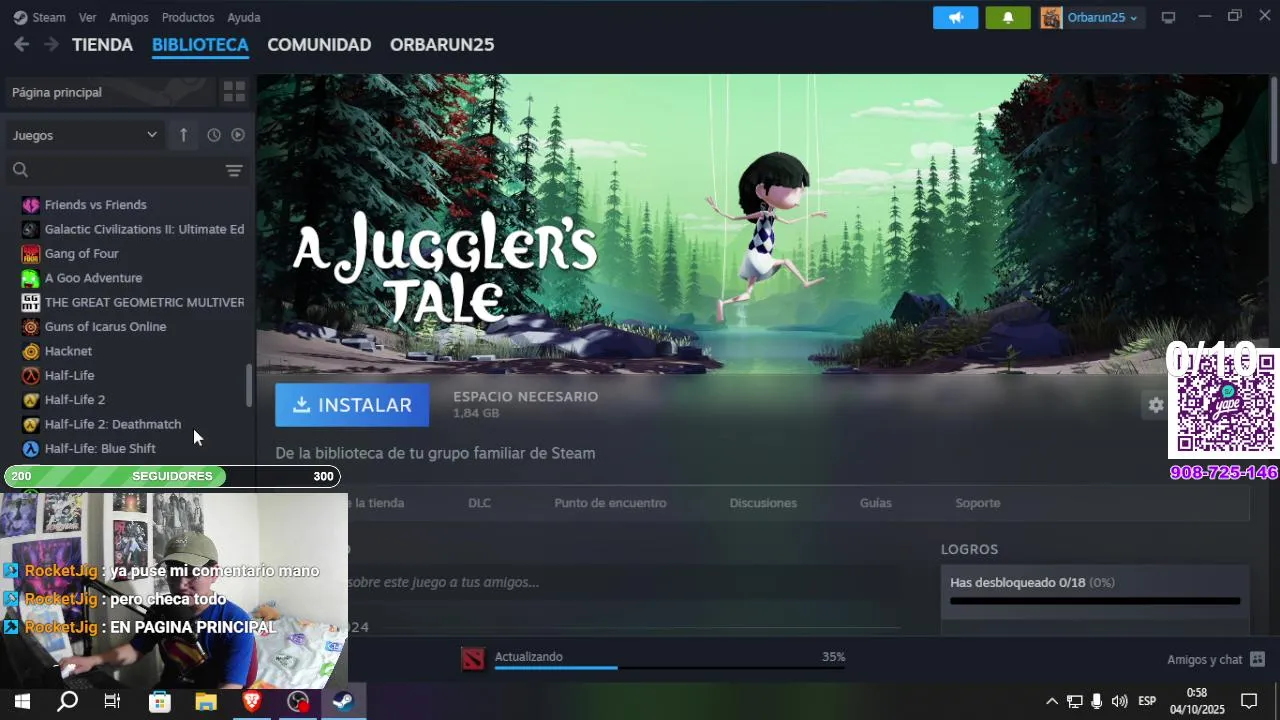The height and width of the screenshot is (720, 1280).
Task: Open Página principal in the library sidebar
Action: [x=108, y=92]
